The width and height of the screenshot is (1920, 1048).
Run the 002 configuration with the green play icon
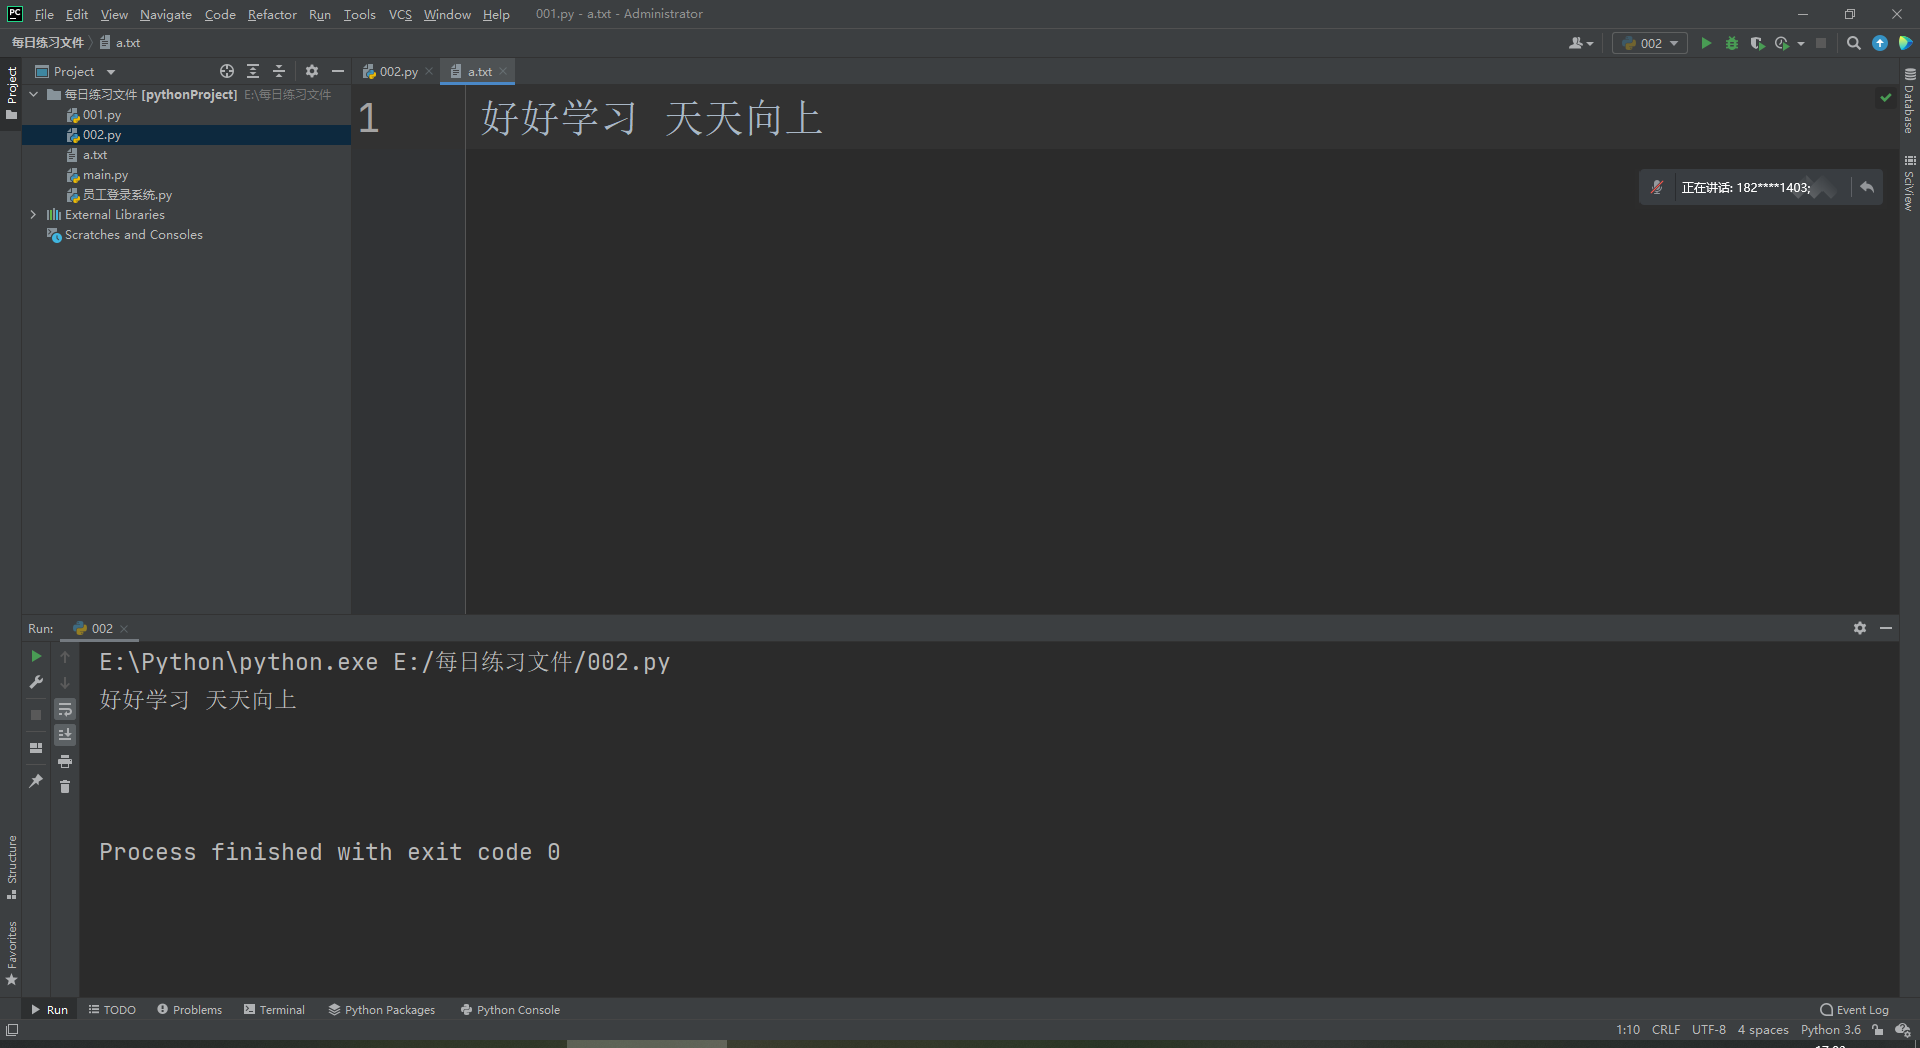tap(1706, 43)
